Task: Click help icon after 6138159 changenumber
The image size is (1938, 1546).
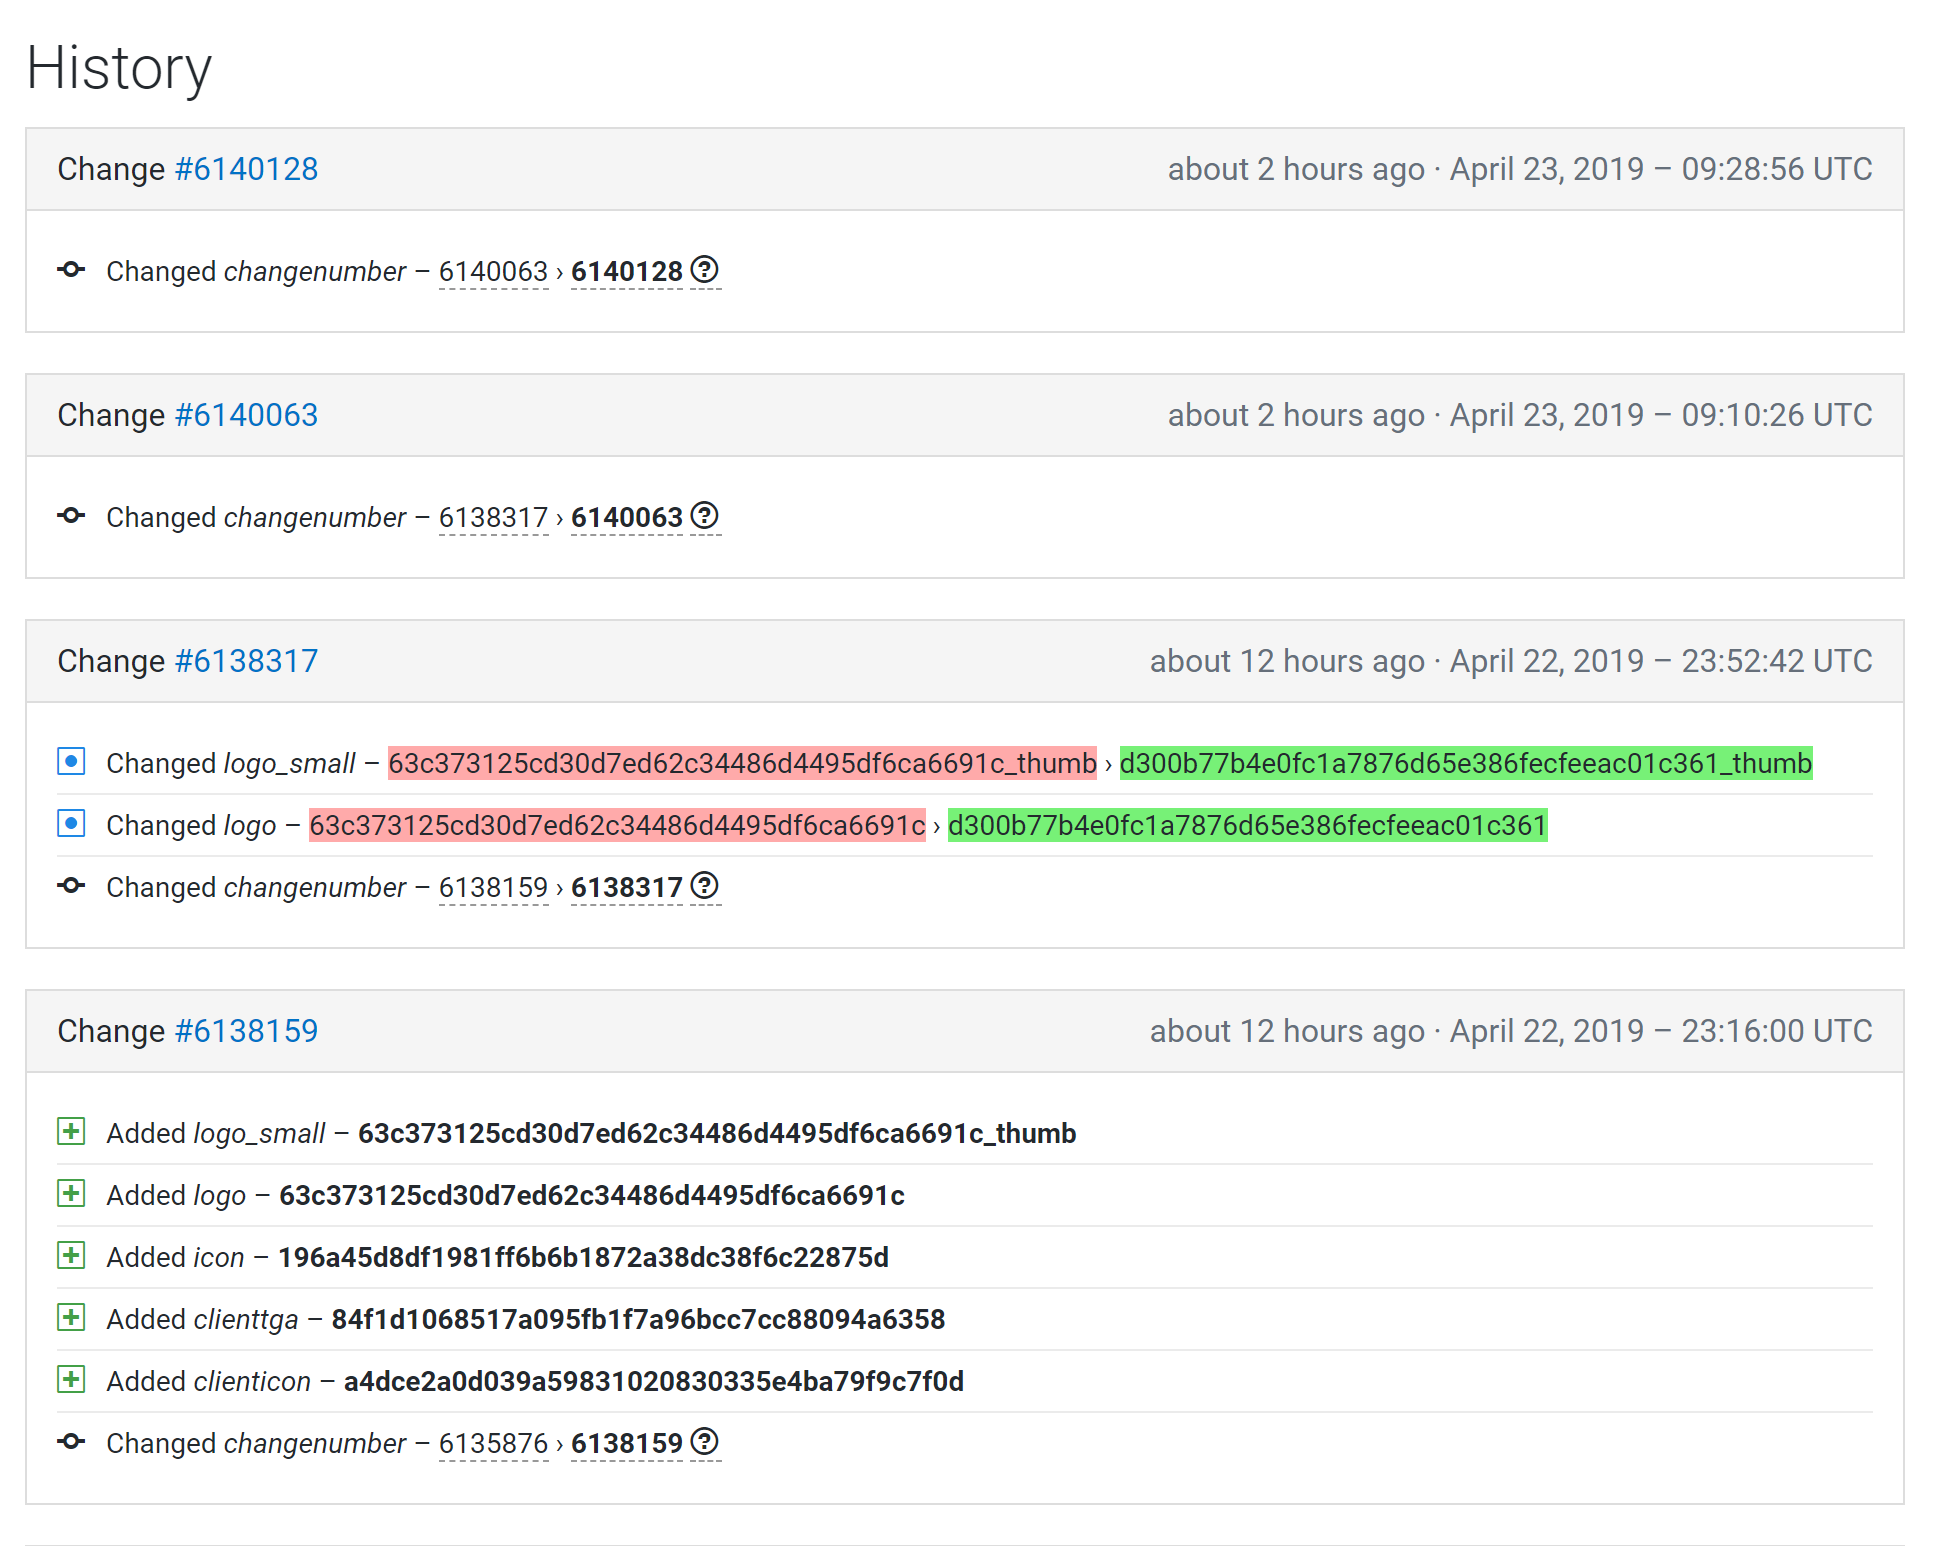Action: [x=705, y=1442]
